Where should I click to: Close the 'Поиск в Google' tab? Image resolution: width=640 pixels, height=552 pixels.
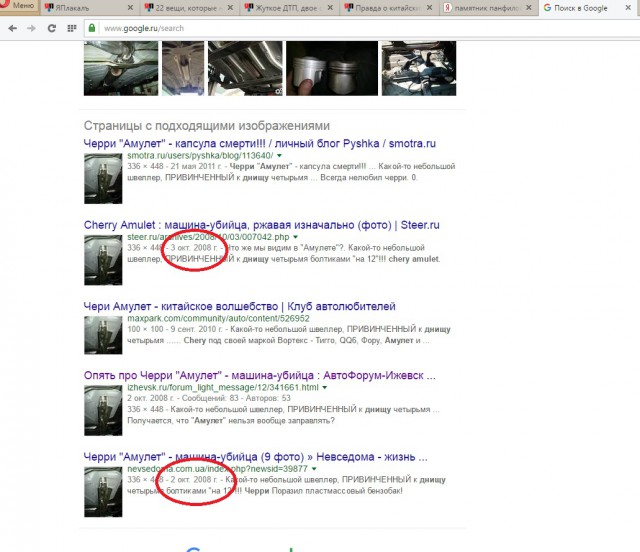point(629,8)
